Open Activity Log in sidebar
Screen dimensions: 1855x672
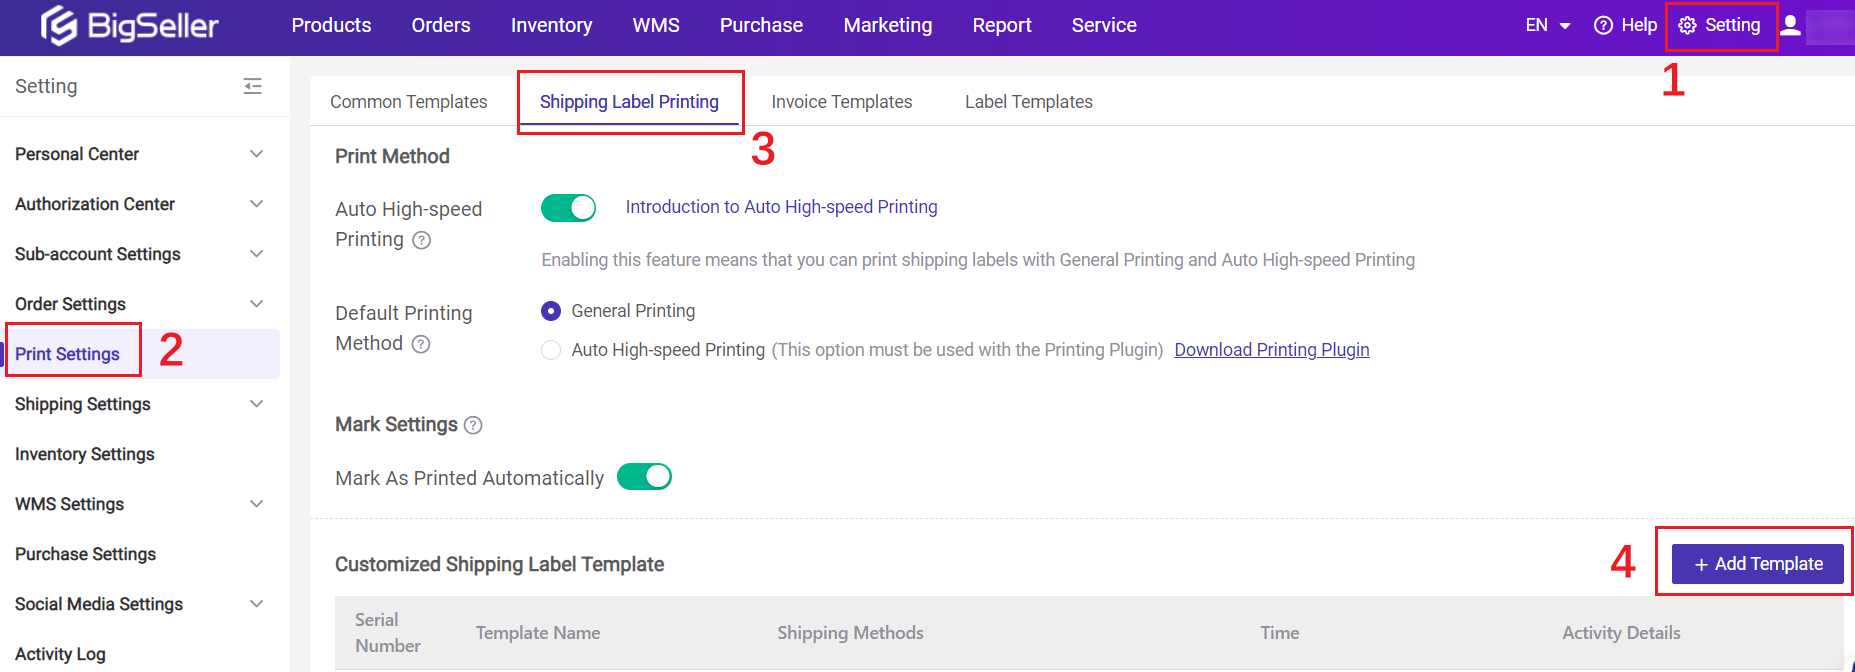coord(60,654)
